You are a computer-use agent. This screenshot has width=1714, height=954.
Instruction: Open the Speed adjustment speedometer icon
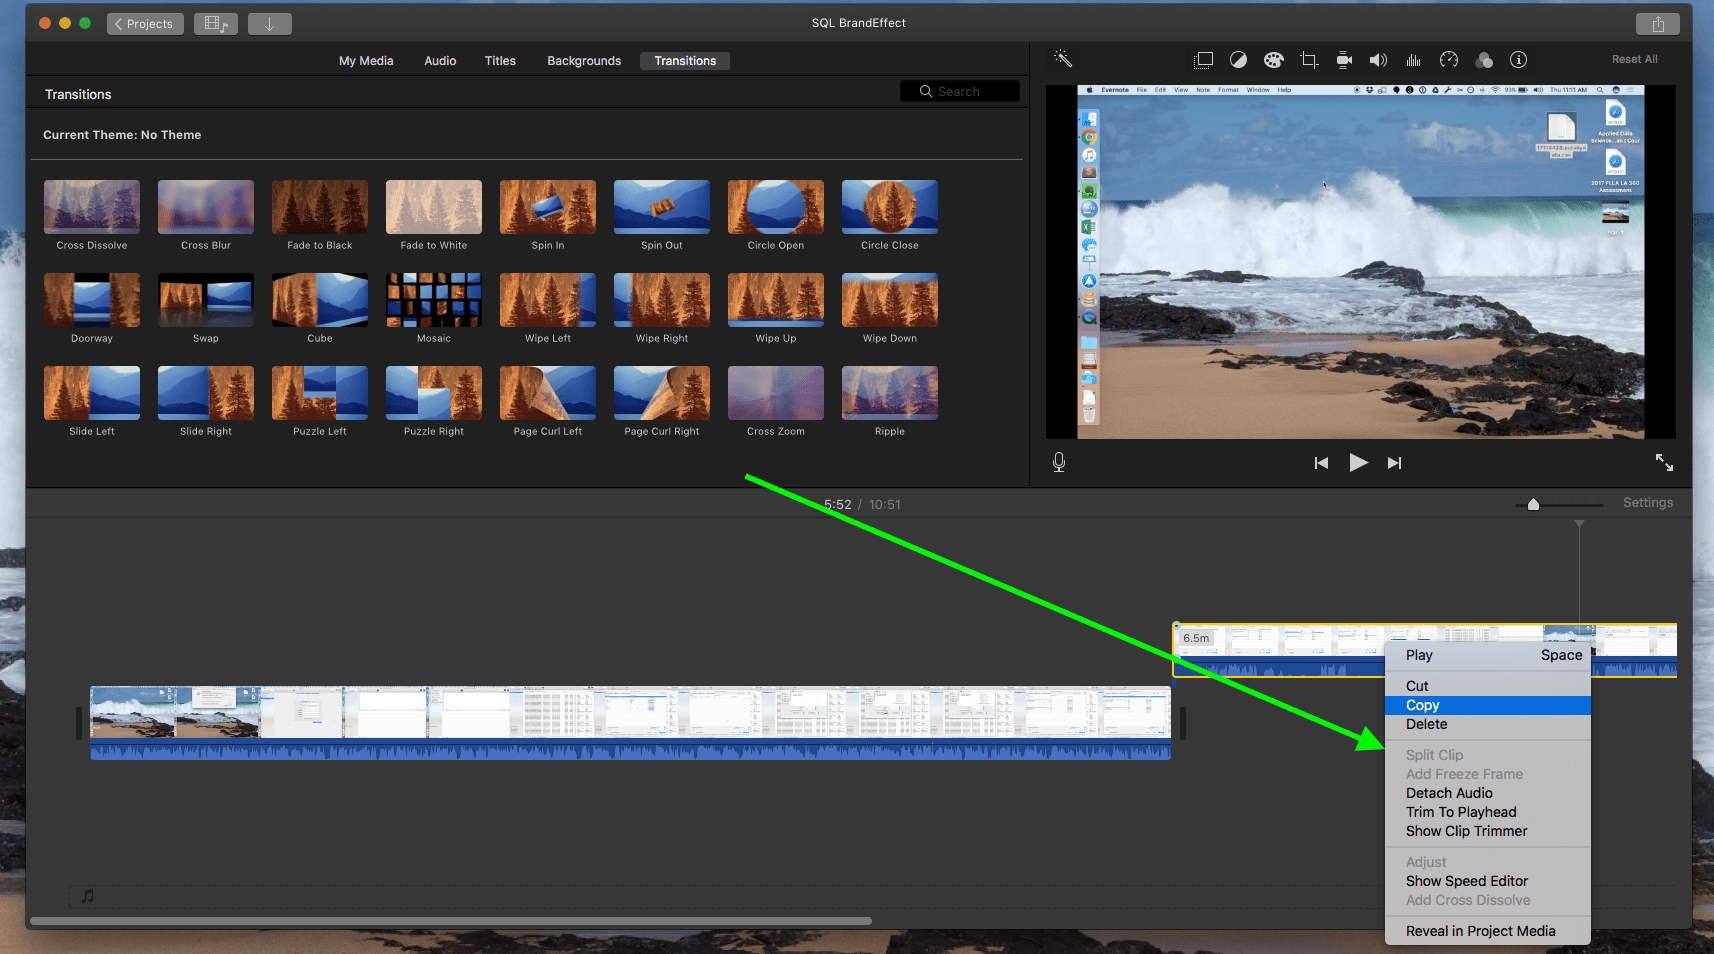click(x=1448, y=59)
